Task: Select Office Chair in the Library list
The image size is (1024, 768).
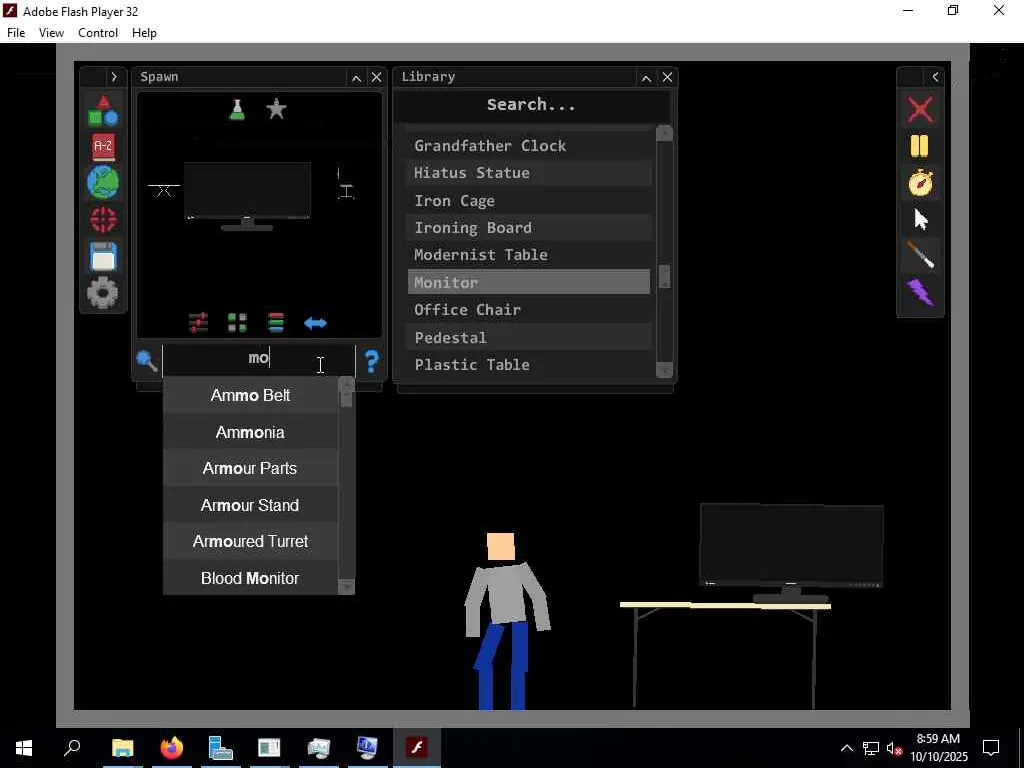Action: point(467,310)
